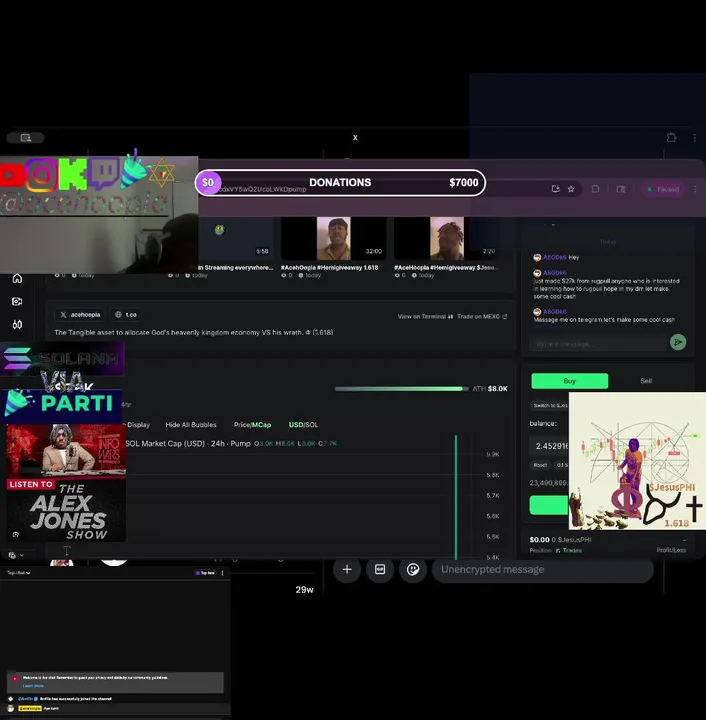Toggle USD/SOL currency display
The width and height of the screenshot is (706, 720).
pyautogui.click(x=303, y=425)
